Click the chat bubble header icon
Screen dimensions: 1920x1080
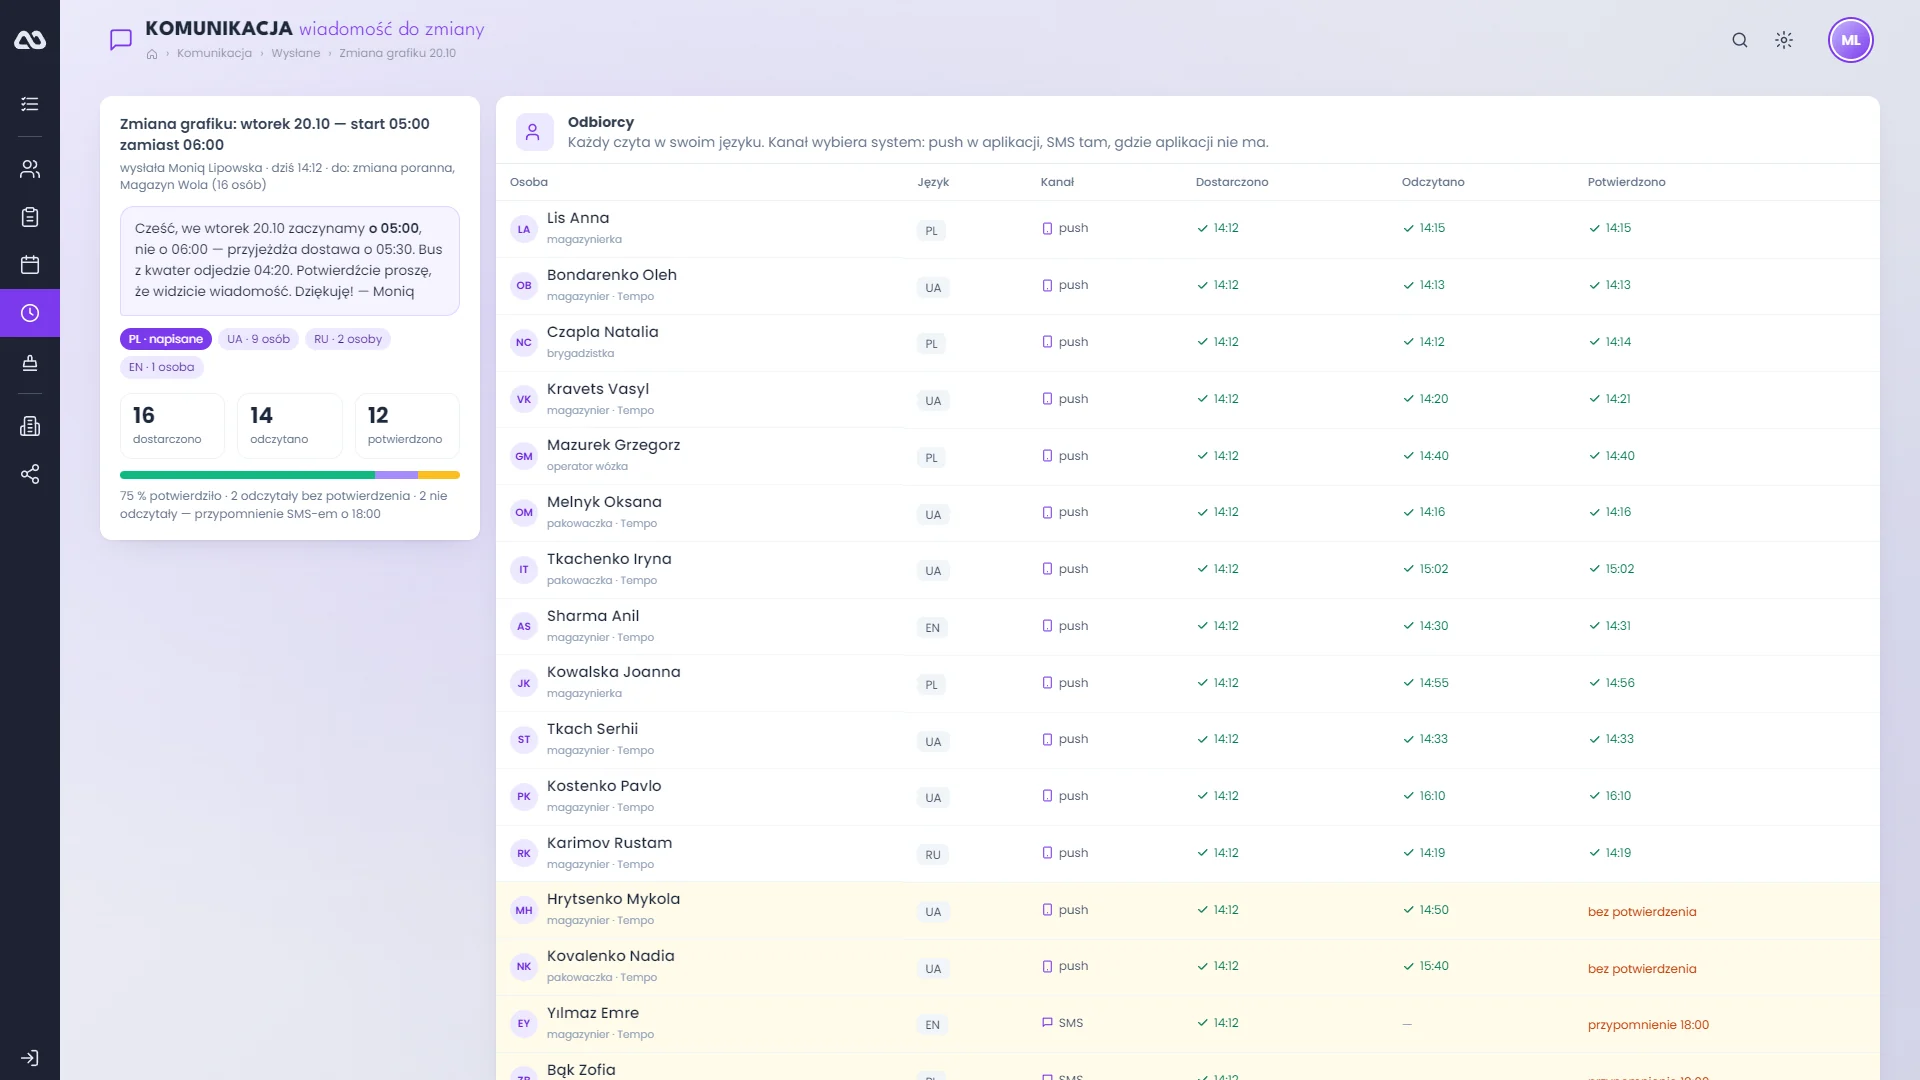coord(121,40)
